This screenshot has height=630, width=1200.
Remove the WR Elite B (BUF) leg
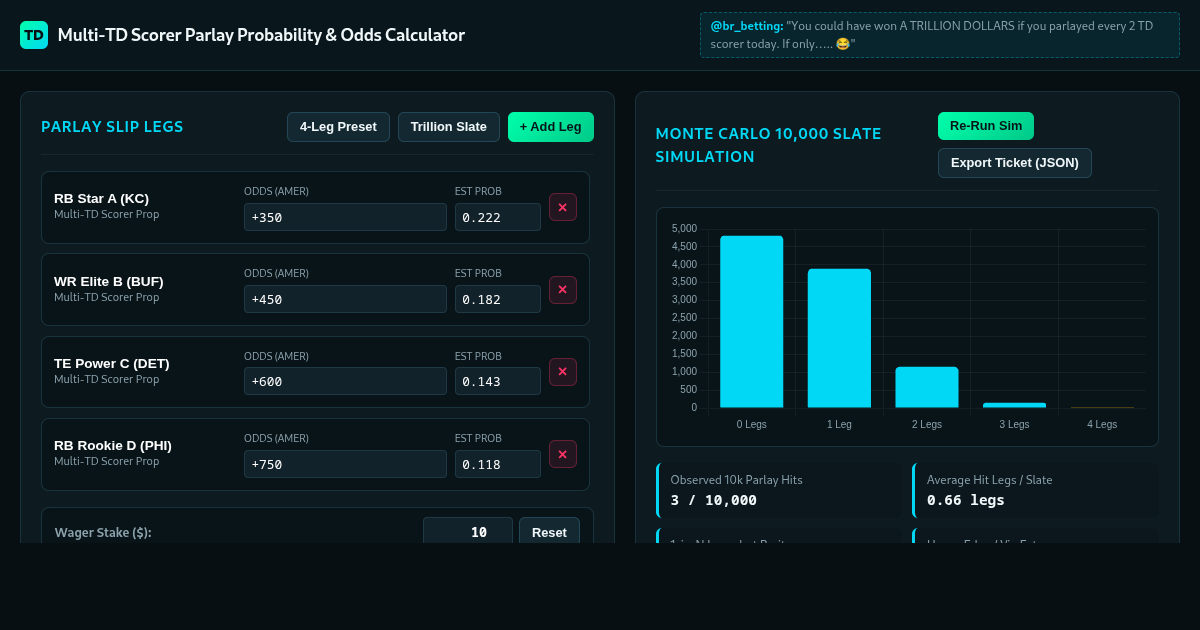563,290
